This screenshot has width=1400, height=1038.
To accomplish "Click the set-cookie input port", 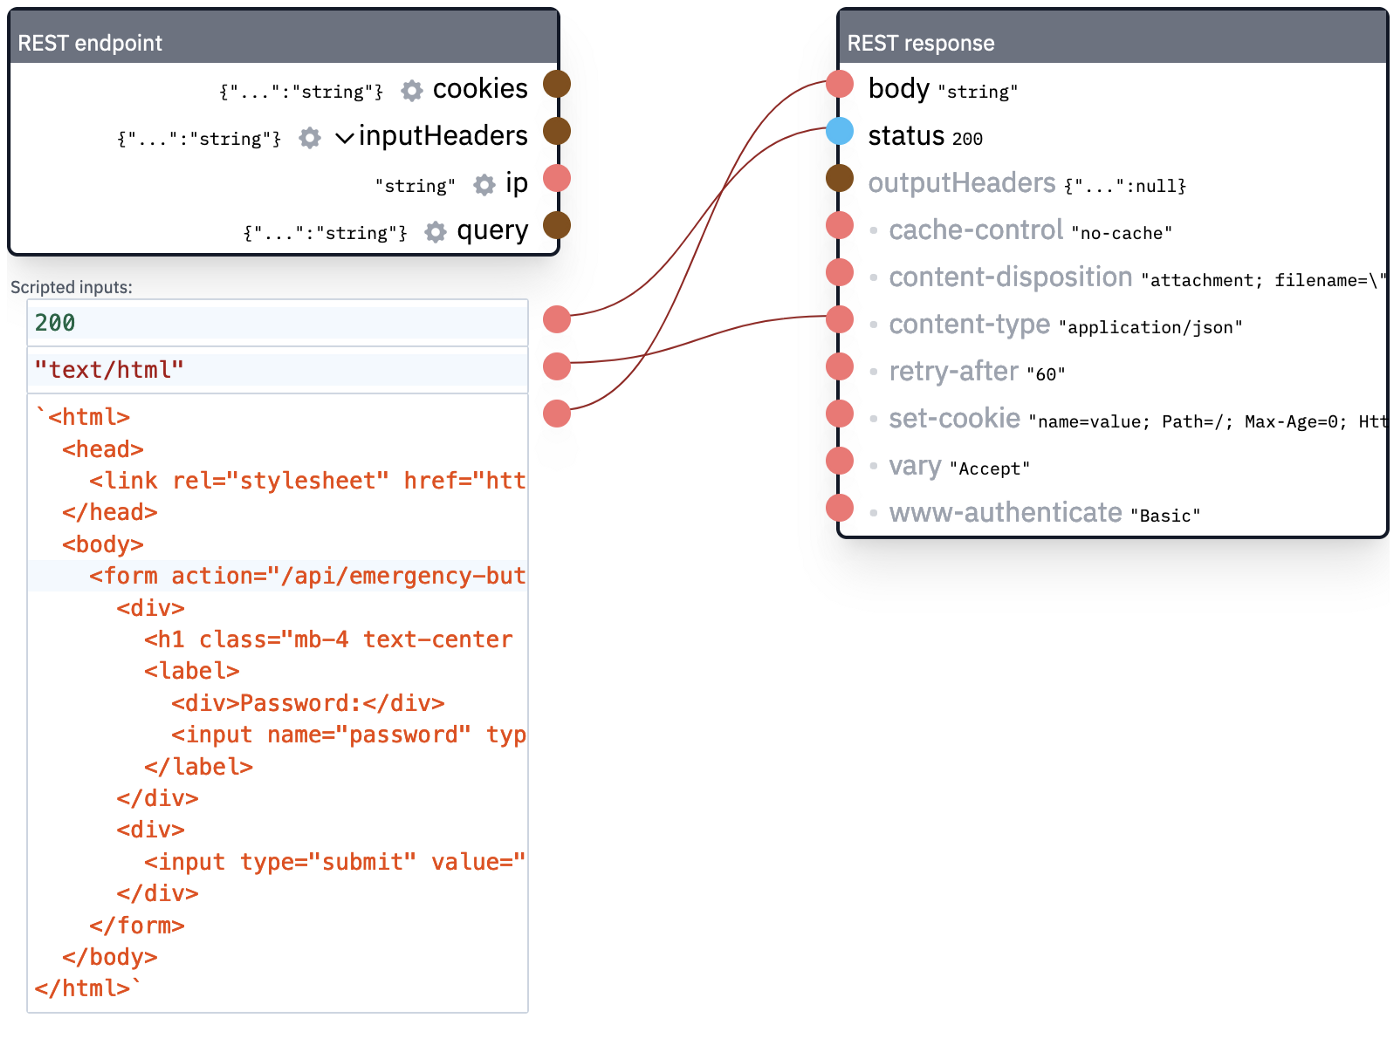I will (x=840, y=413).
